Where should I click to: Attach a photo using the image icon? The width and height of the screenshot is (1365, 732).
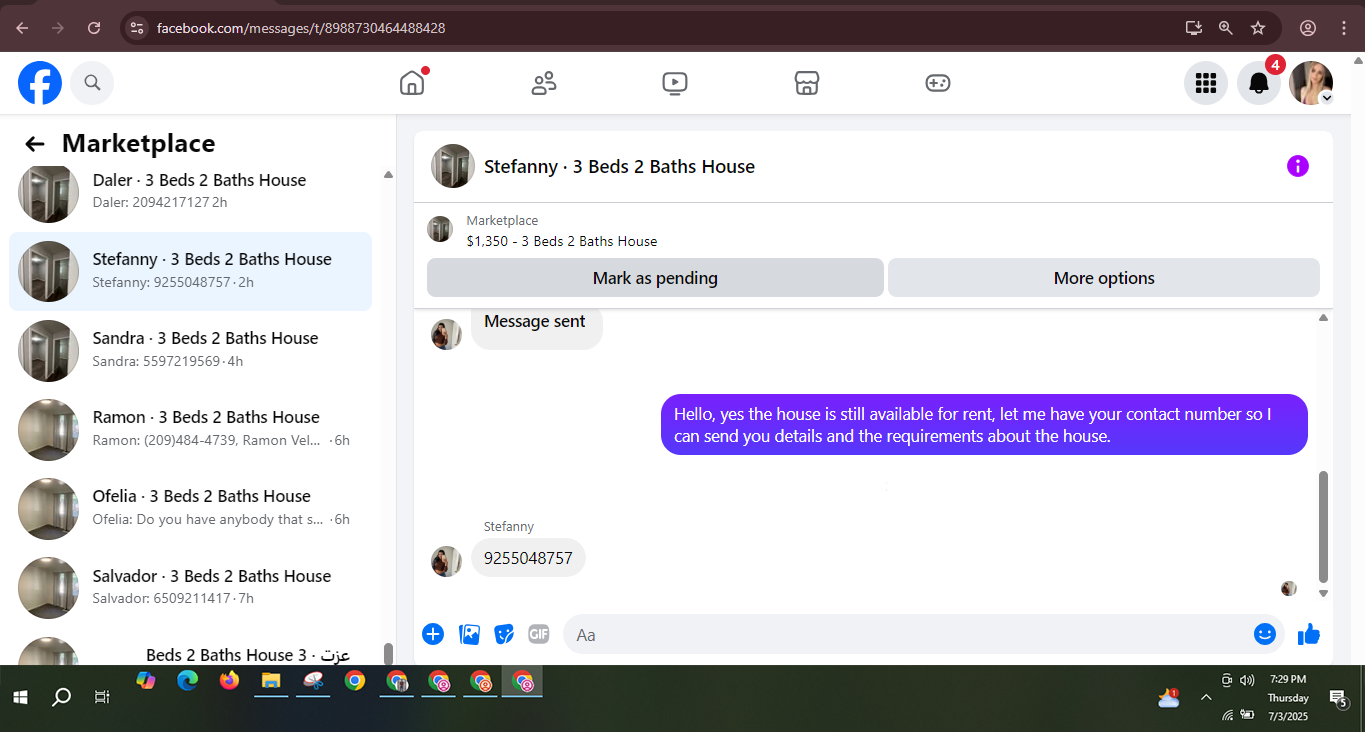coord(469,634)
